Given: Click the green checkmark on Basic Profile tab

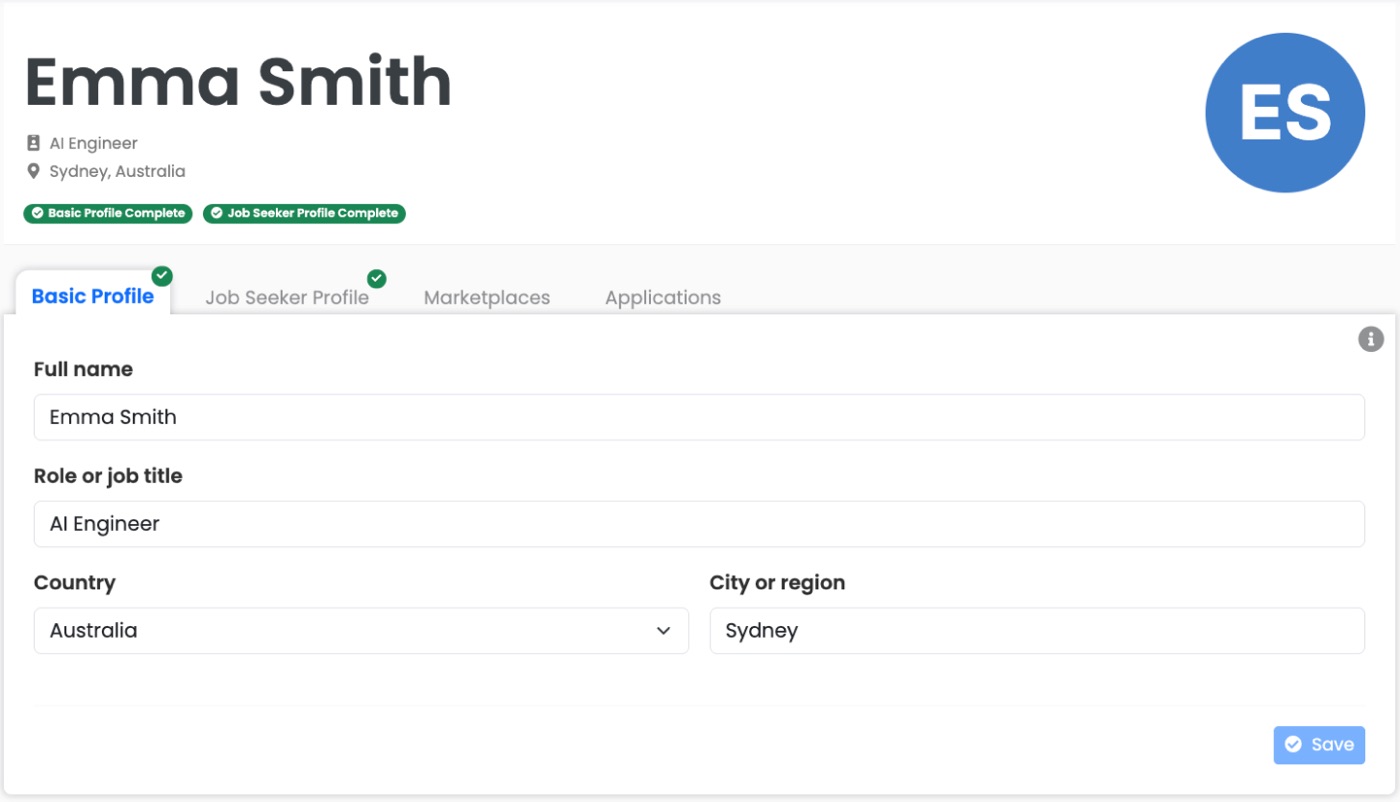Looking at the screenshot, I should click(x=162, y=276).
